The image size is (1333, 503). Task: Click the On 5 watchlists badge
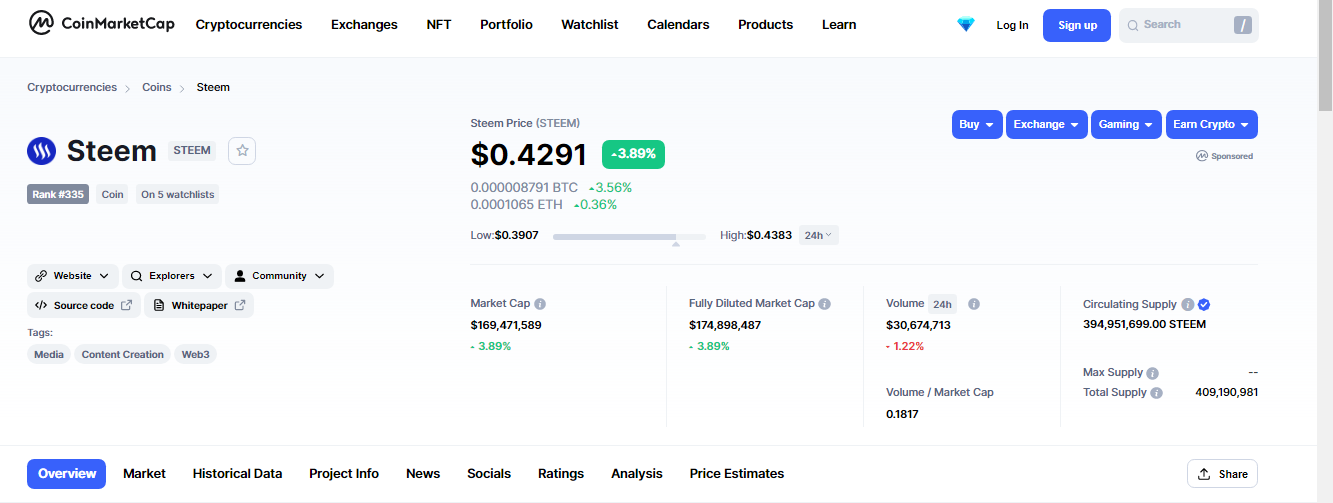(x=178, y=194)
